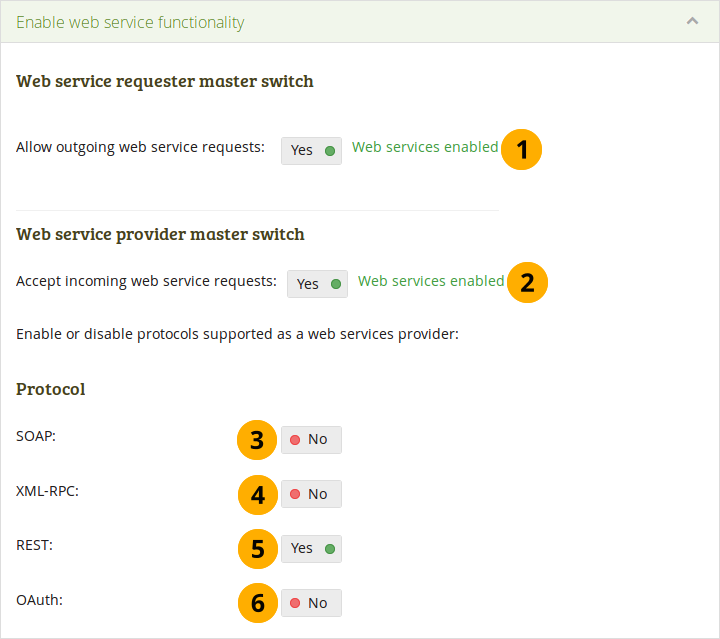Click provider 'Web services enabled' status text
The width and height of the screenshot is (720, 639).
pyautogui.click(x=431, y=281)
